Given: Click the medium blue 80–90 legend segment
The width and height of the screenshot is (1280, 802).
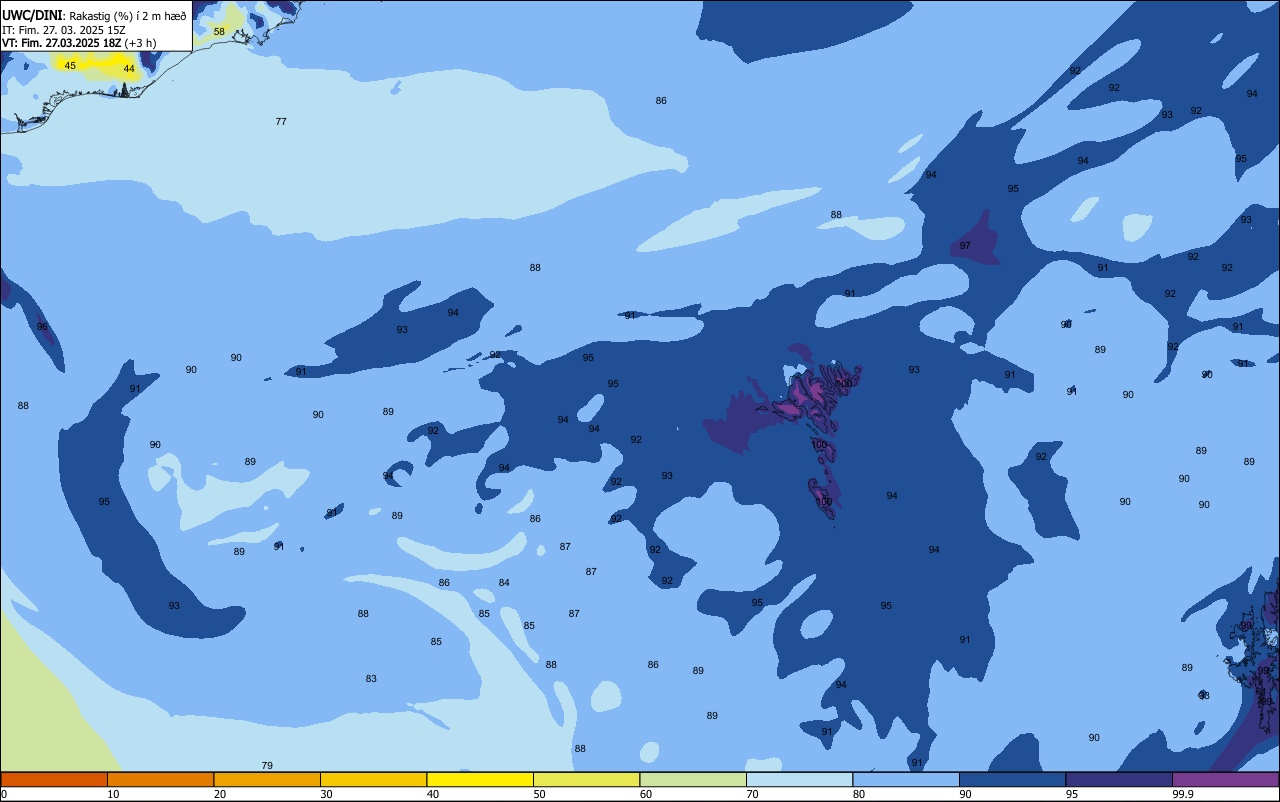Looking at the screenshot, I should (906, 779).
